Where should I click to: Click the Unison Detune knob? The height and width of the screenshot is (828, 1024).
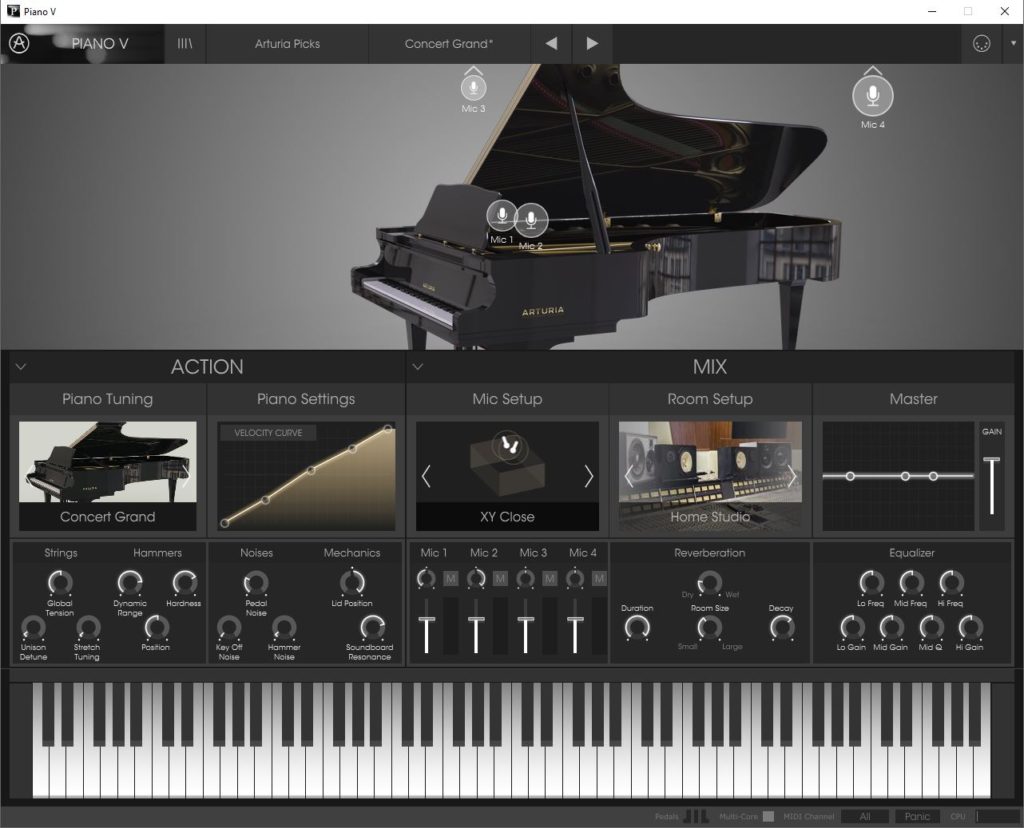(x=33, y=627)
